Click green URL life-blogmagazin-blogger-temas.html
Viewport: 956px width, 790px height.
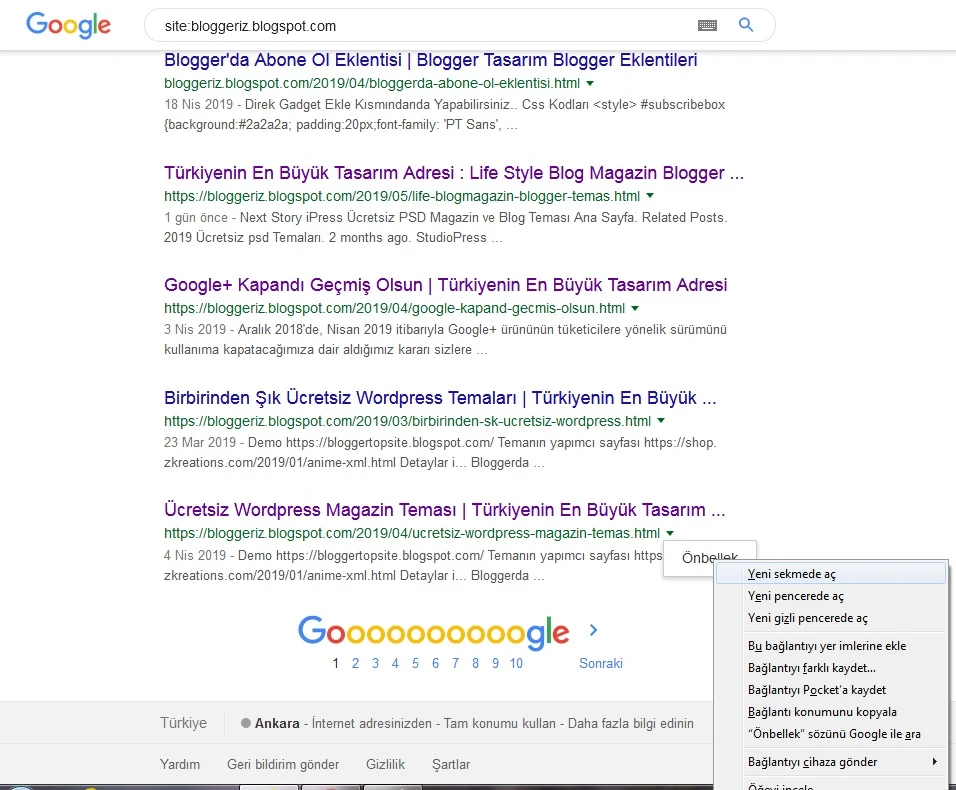point(402,196)
